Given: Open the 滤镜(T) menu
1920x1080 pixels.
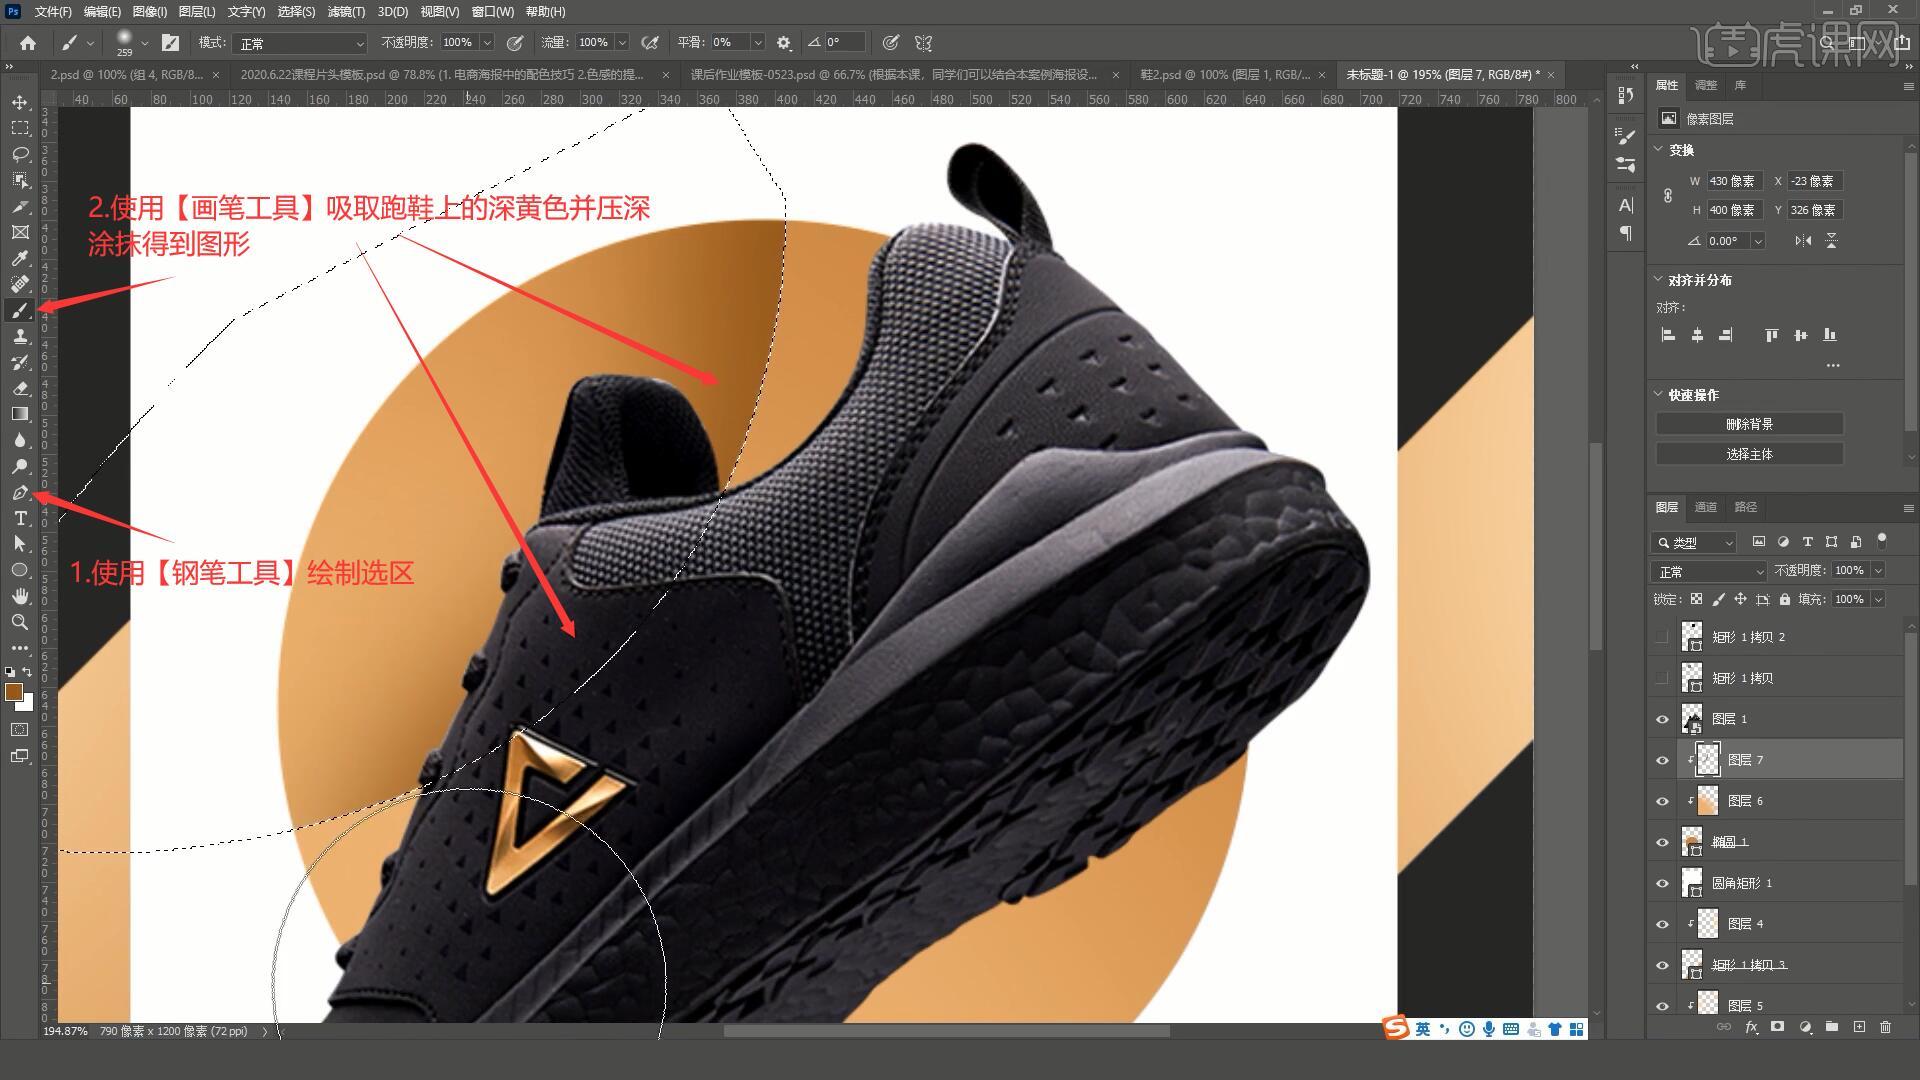Looking at the screenshot, I should tap(346, 12).
